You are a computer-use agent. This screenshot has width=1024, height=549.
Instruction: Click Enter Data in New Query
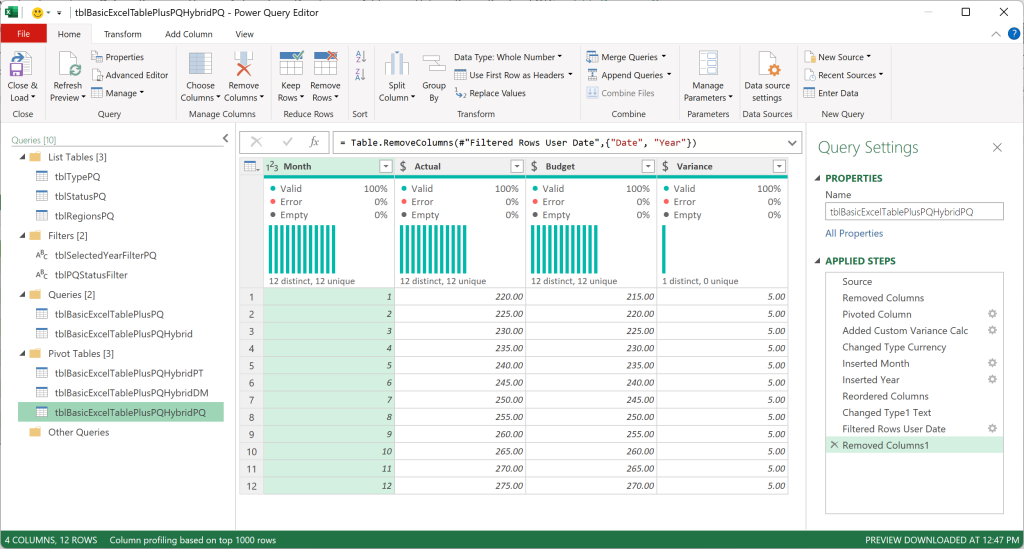pyautogui.click(x=831, y=93)
